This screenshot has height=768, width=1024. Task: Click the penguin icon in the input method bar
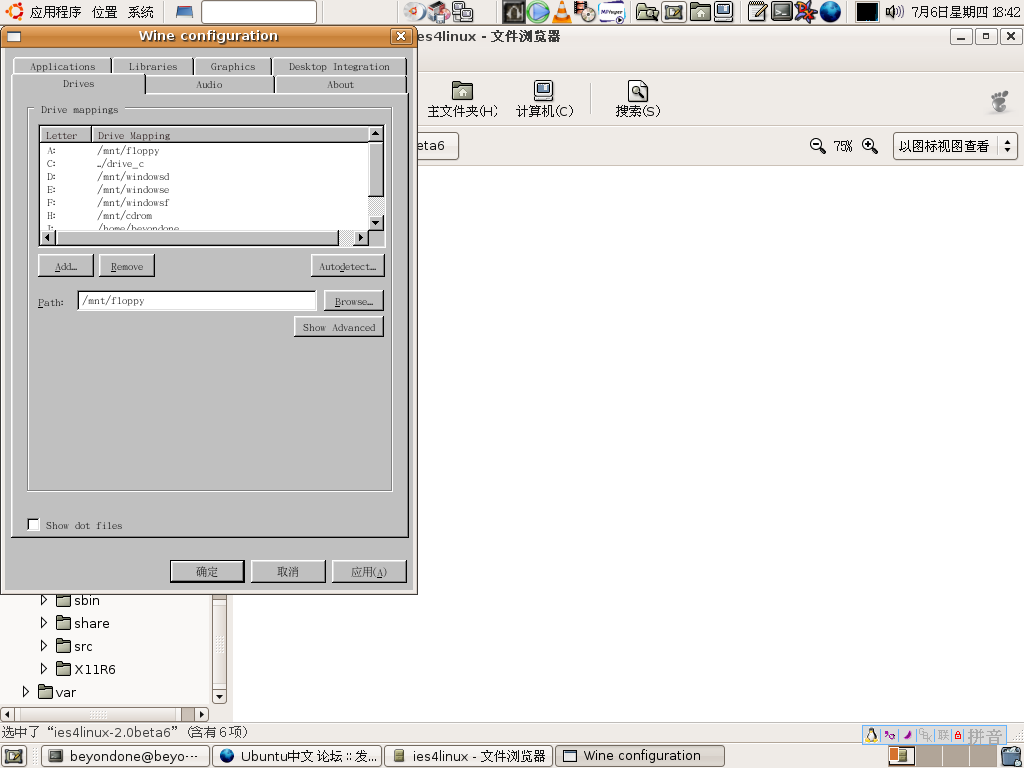tap(871, 735)
